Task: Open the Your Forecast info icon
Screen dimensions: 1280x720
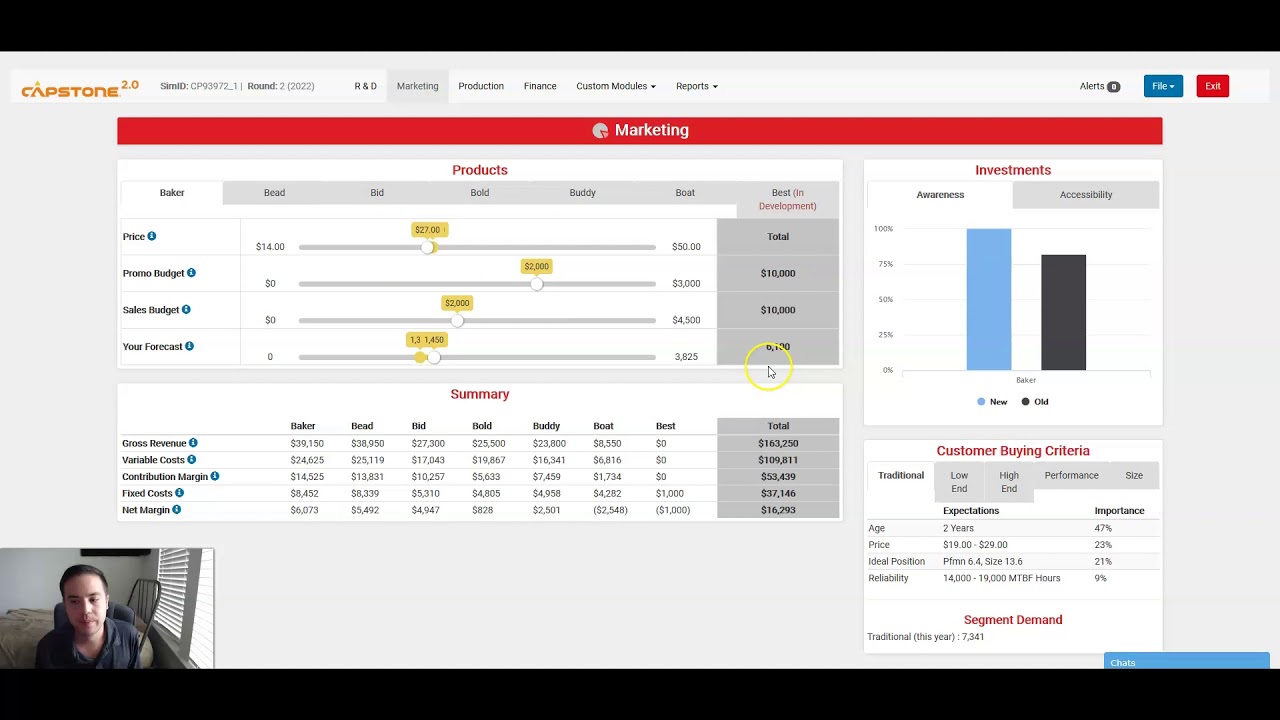Action: coord(189,346)
